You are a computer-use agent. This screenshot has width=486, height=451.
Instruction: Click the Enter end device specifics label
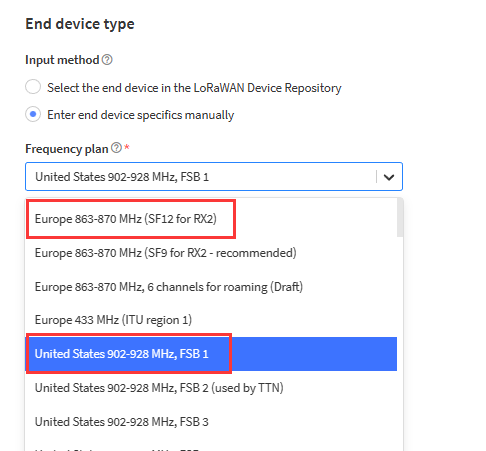[140, 115]
